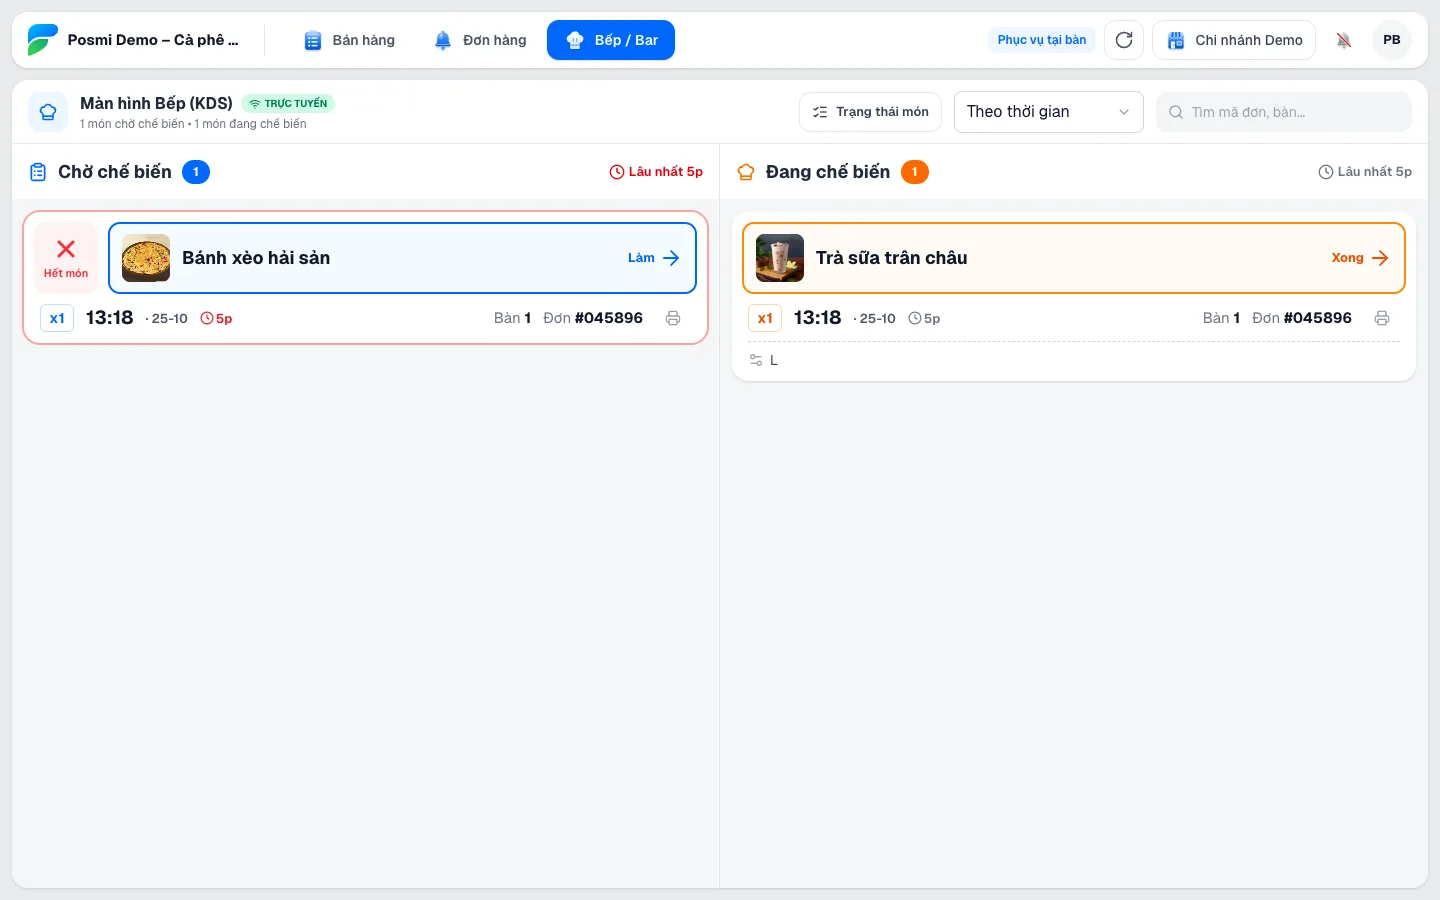Screen dimensions: 1440x900
Task: Click the magnifier icon in search box
Action: (1176, 112)
